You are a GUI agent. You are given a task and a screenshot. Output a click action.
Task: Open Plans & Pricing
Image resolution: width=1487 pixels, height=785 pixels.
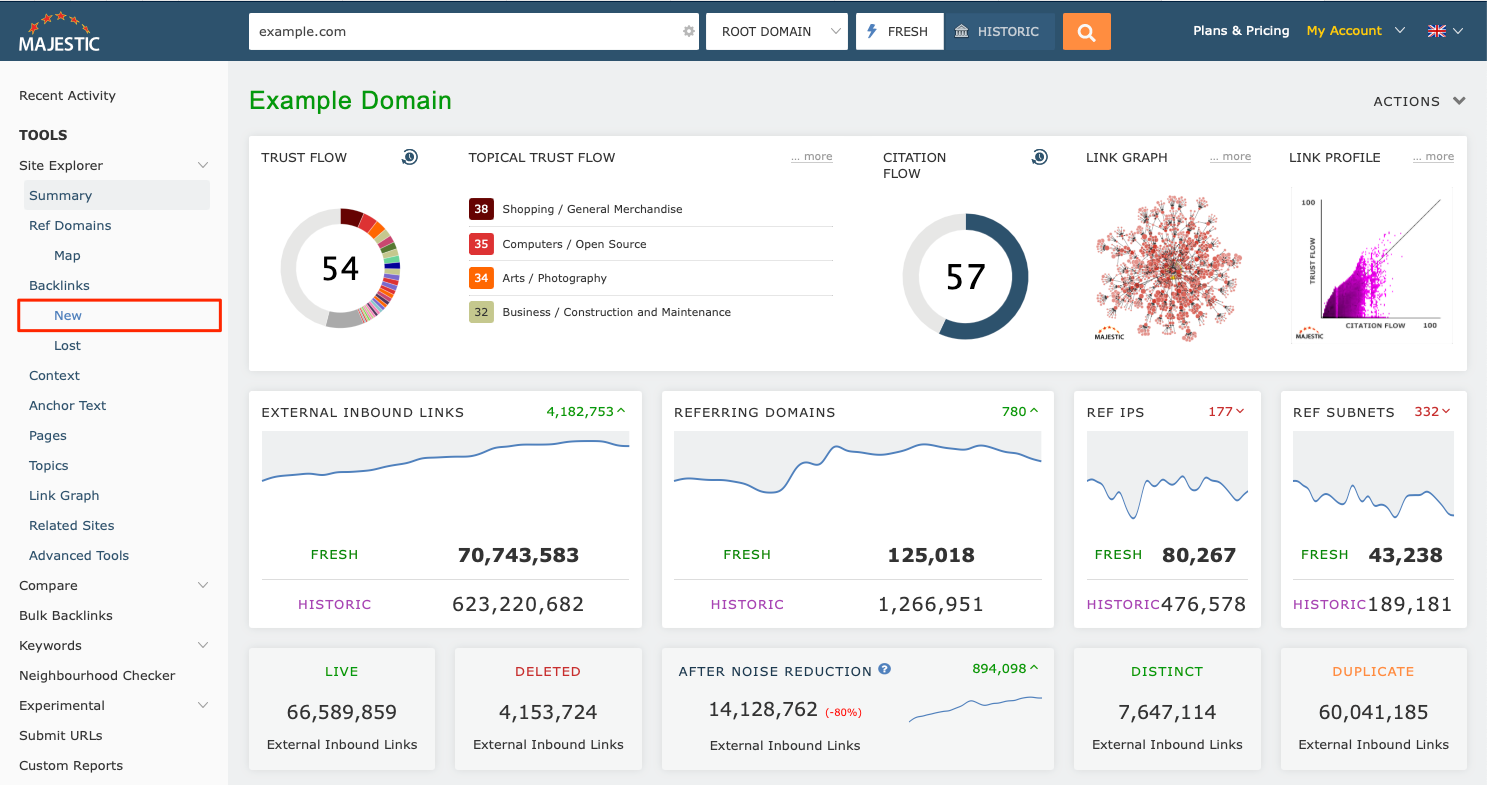pos(1240,31)
